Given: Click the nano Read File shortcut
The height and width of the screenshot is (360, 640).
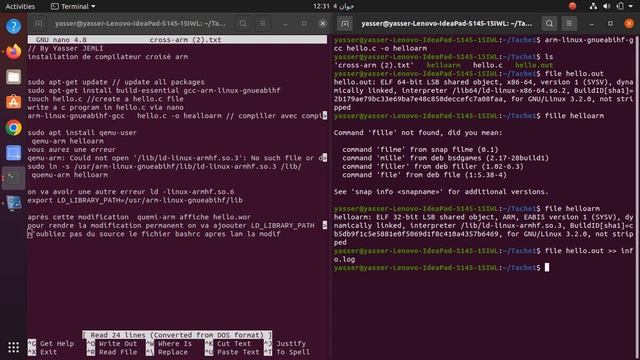Looking at the screenshot, I should pyautogui.click(x=112, y=352).
